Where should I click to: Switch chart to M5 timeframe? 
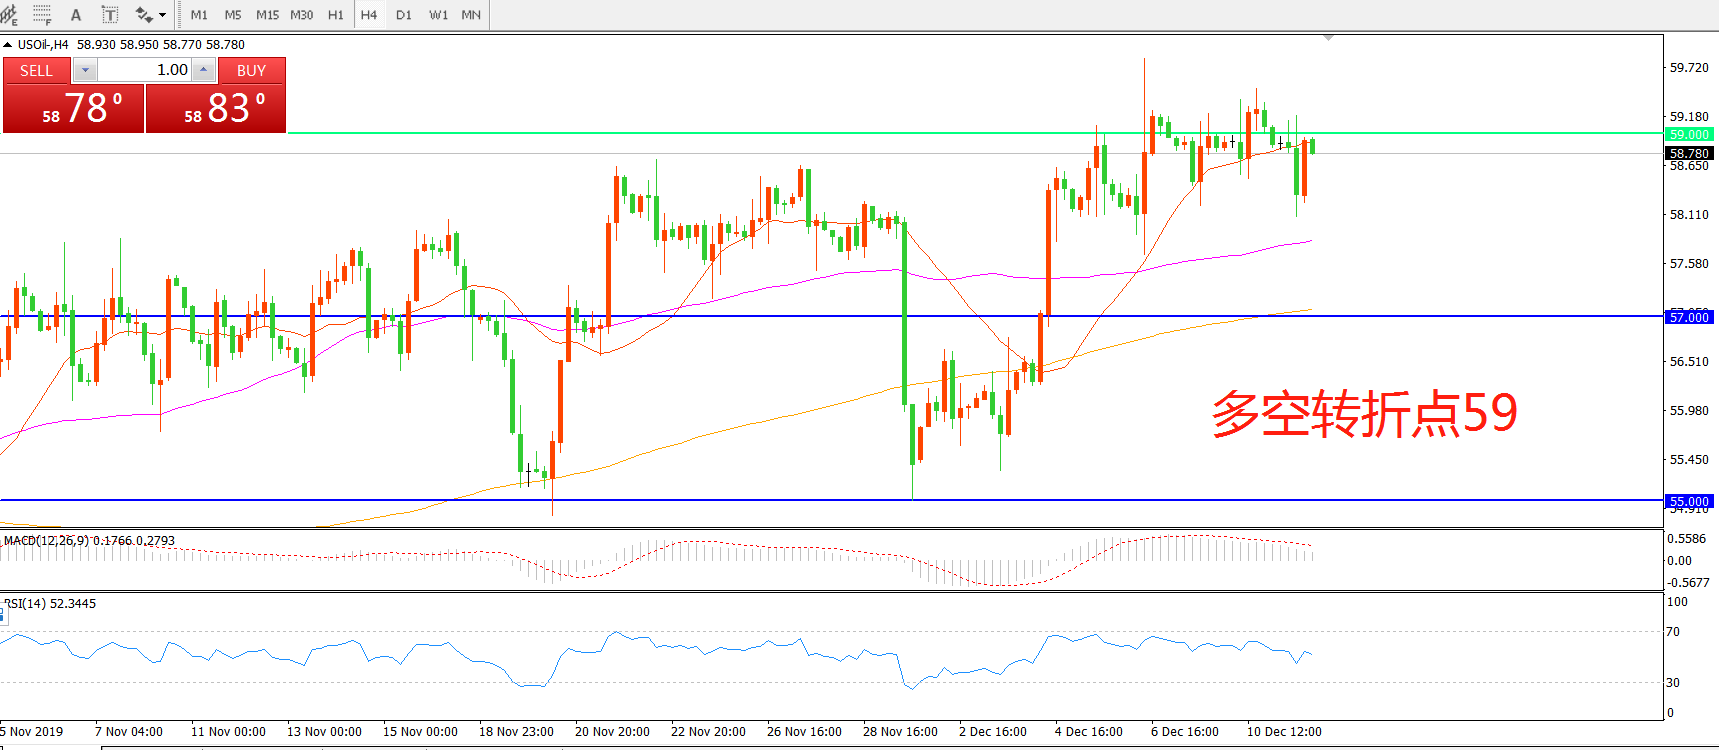[233, 15]
